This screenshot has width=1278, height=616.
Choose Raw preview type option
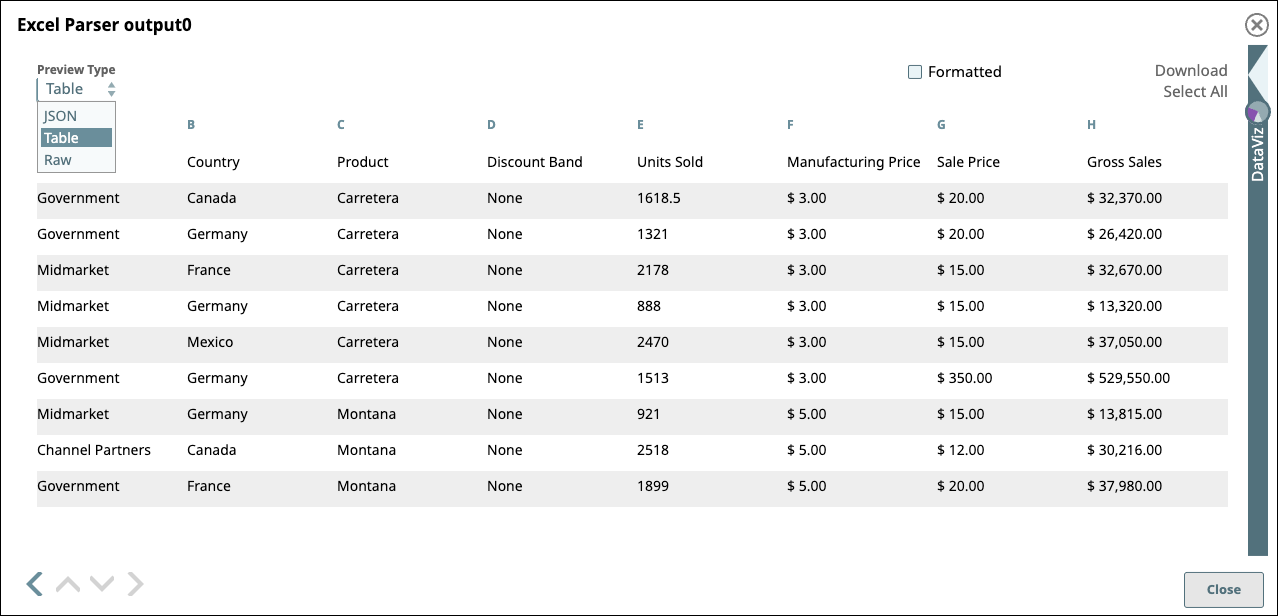tap(58, 160)
